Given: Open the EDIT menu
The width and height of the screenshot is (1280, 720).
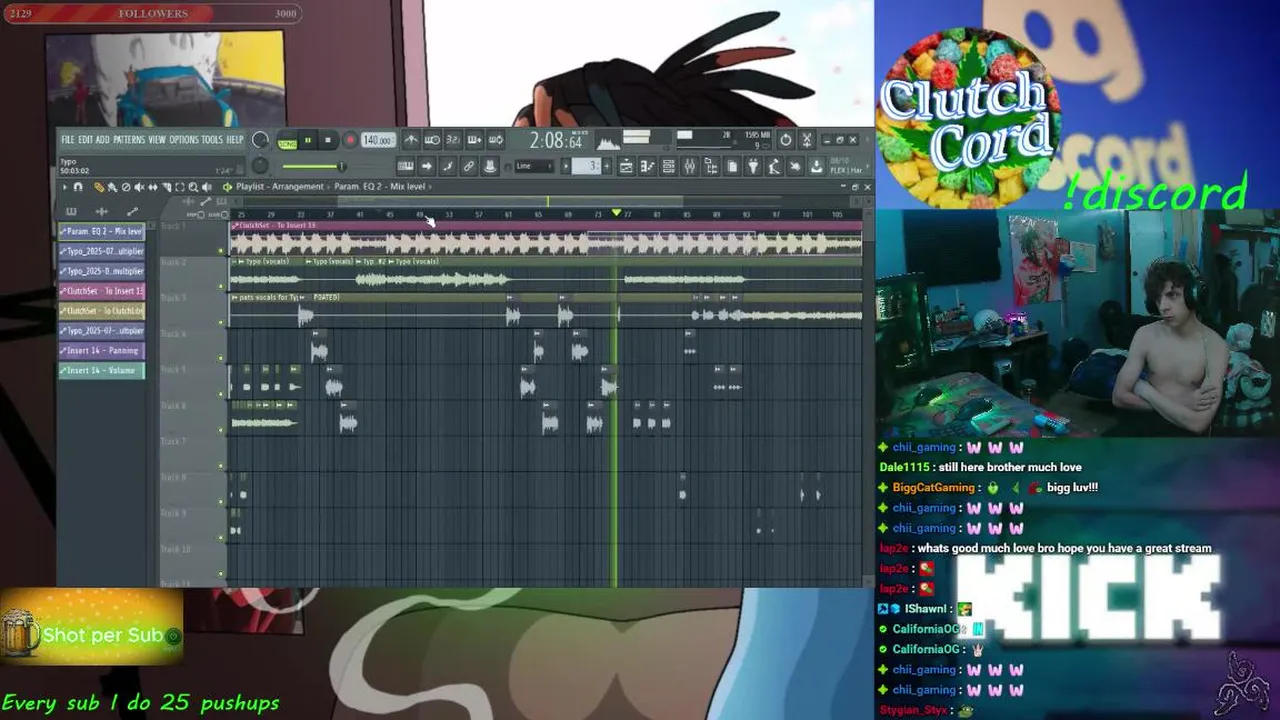Looking at the screenshot, I should [x=86, y=140].
